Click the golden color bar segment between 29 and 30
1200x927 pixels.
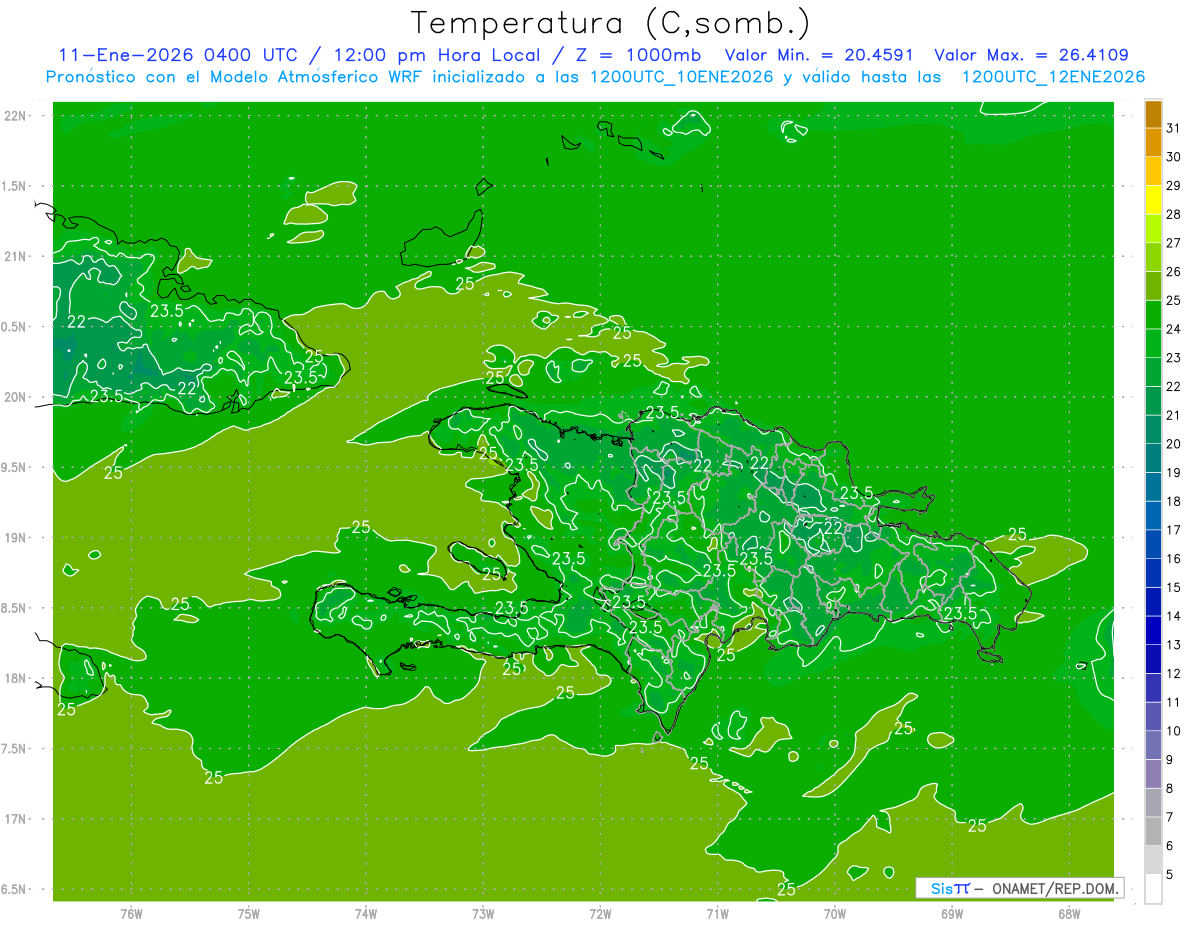(x=1153, y=171)
